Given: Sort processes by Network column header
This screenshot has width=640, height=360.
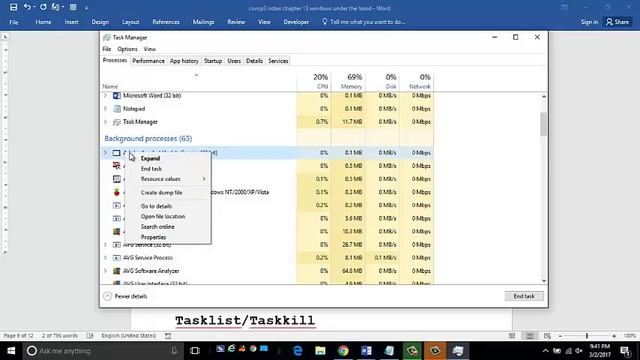Looking at the screenshot, I should pyautogui.click(x=416, y=81).
